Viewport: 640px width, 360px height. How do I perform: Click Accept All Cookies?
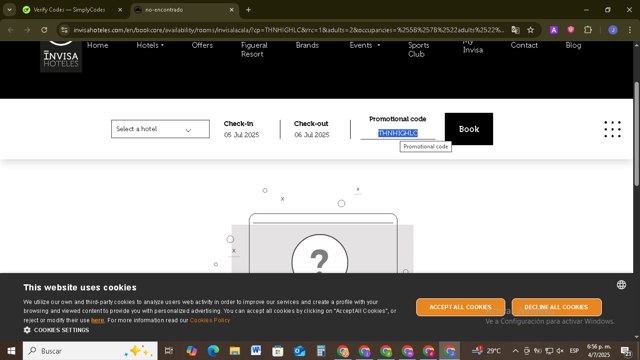click(460, 307)
